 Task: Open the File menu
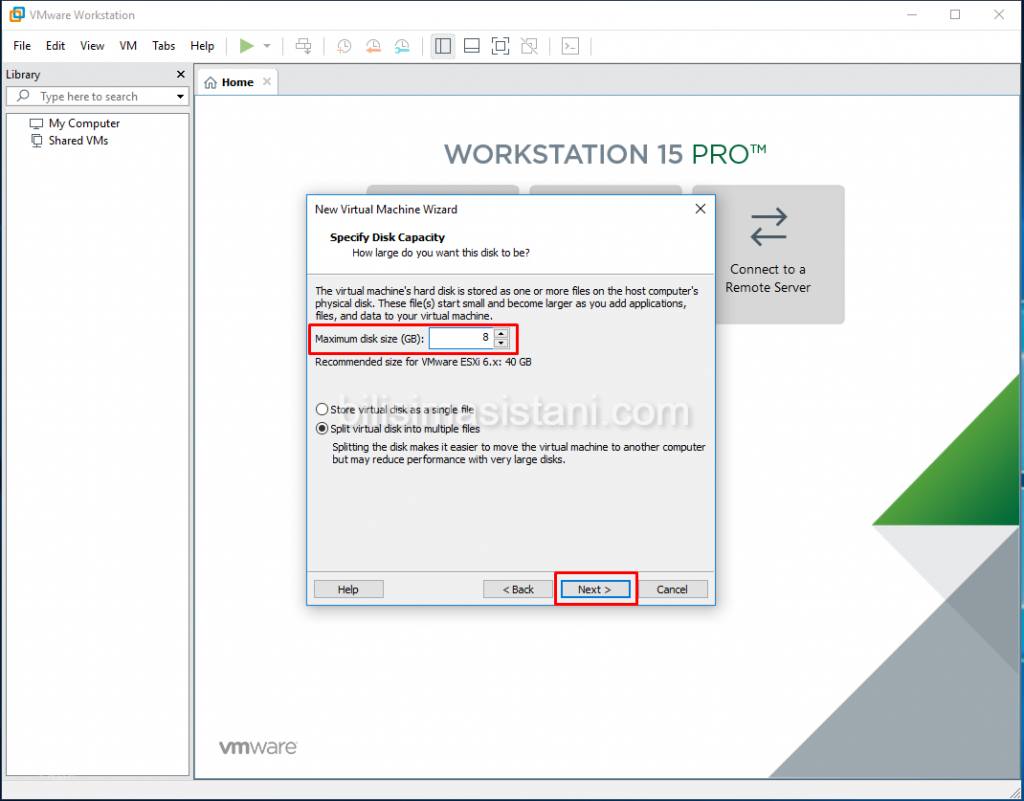click(x=22, y=46)
